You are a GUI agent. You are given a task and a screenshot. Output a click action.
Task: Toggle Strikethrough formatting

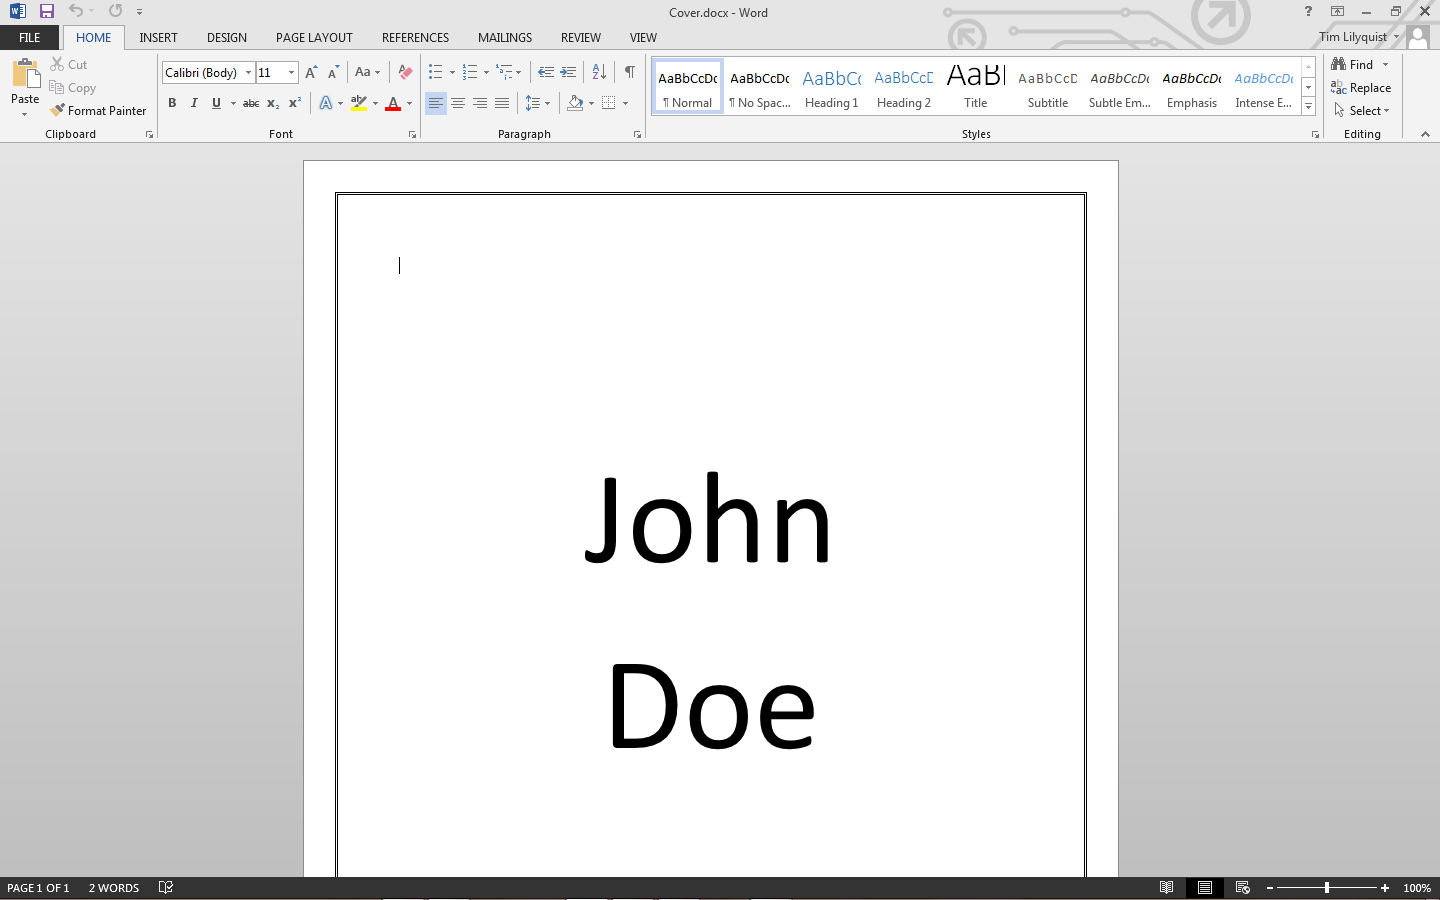(x=251, y=103)
